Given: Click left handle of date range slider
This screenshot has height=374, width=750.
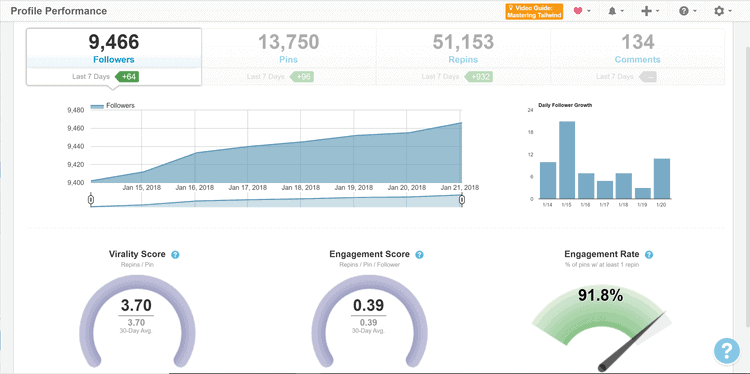Looking at the screenshot, I should coord(91,200).
